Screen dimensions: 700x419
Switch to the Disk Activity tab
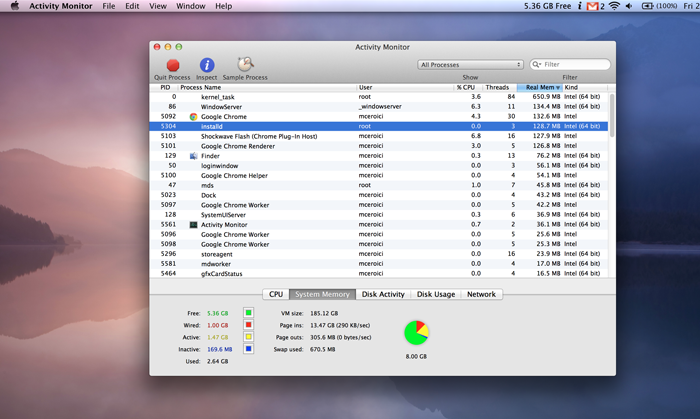383,294
